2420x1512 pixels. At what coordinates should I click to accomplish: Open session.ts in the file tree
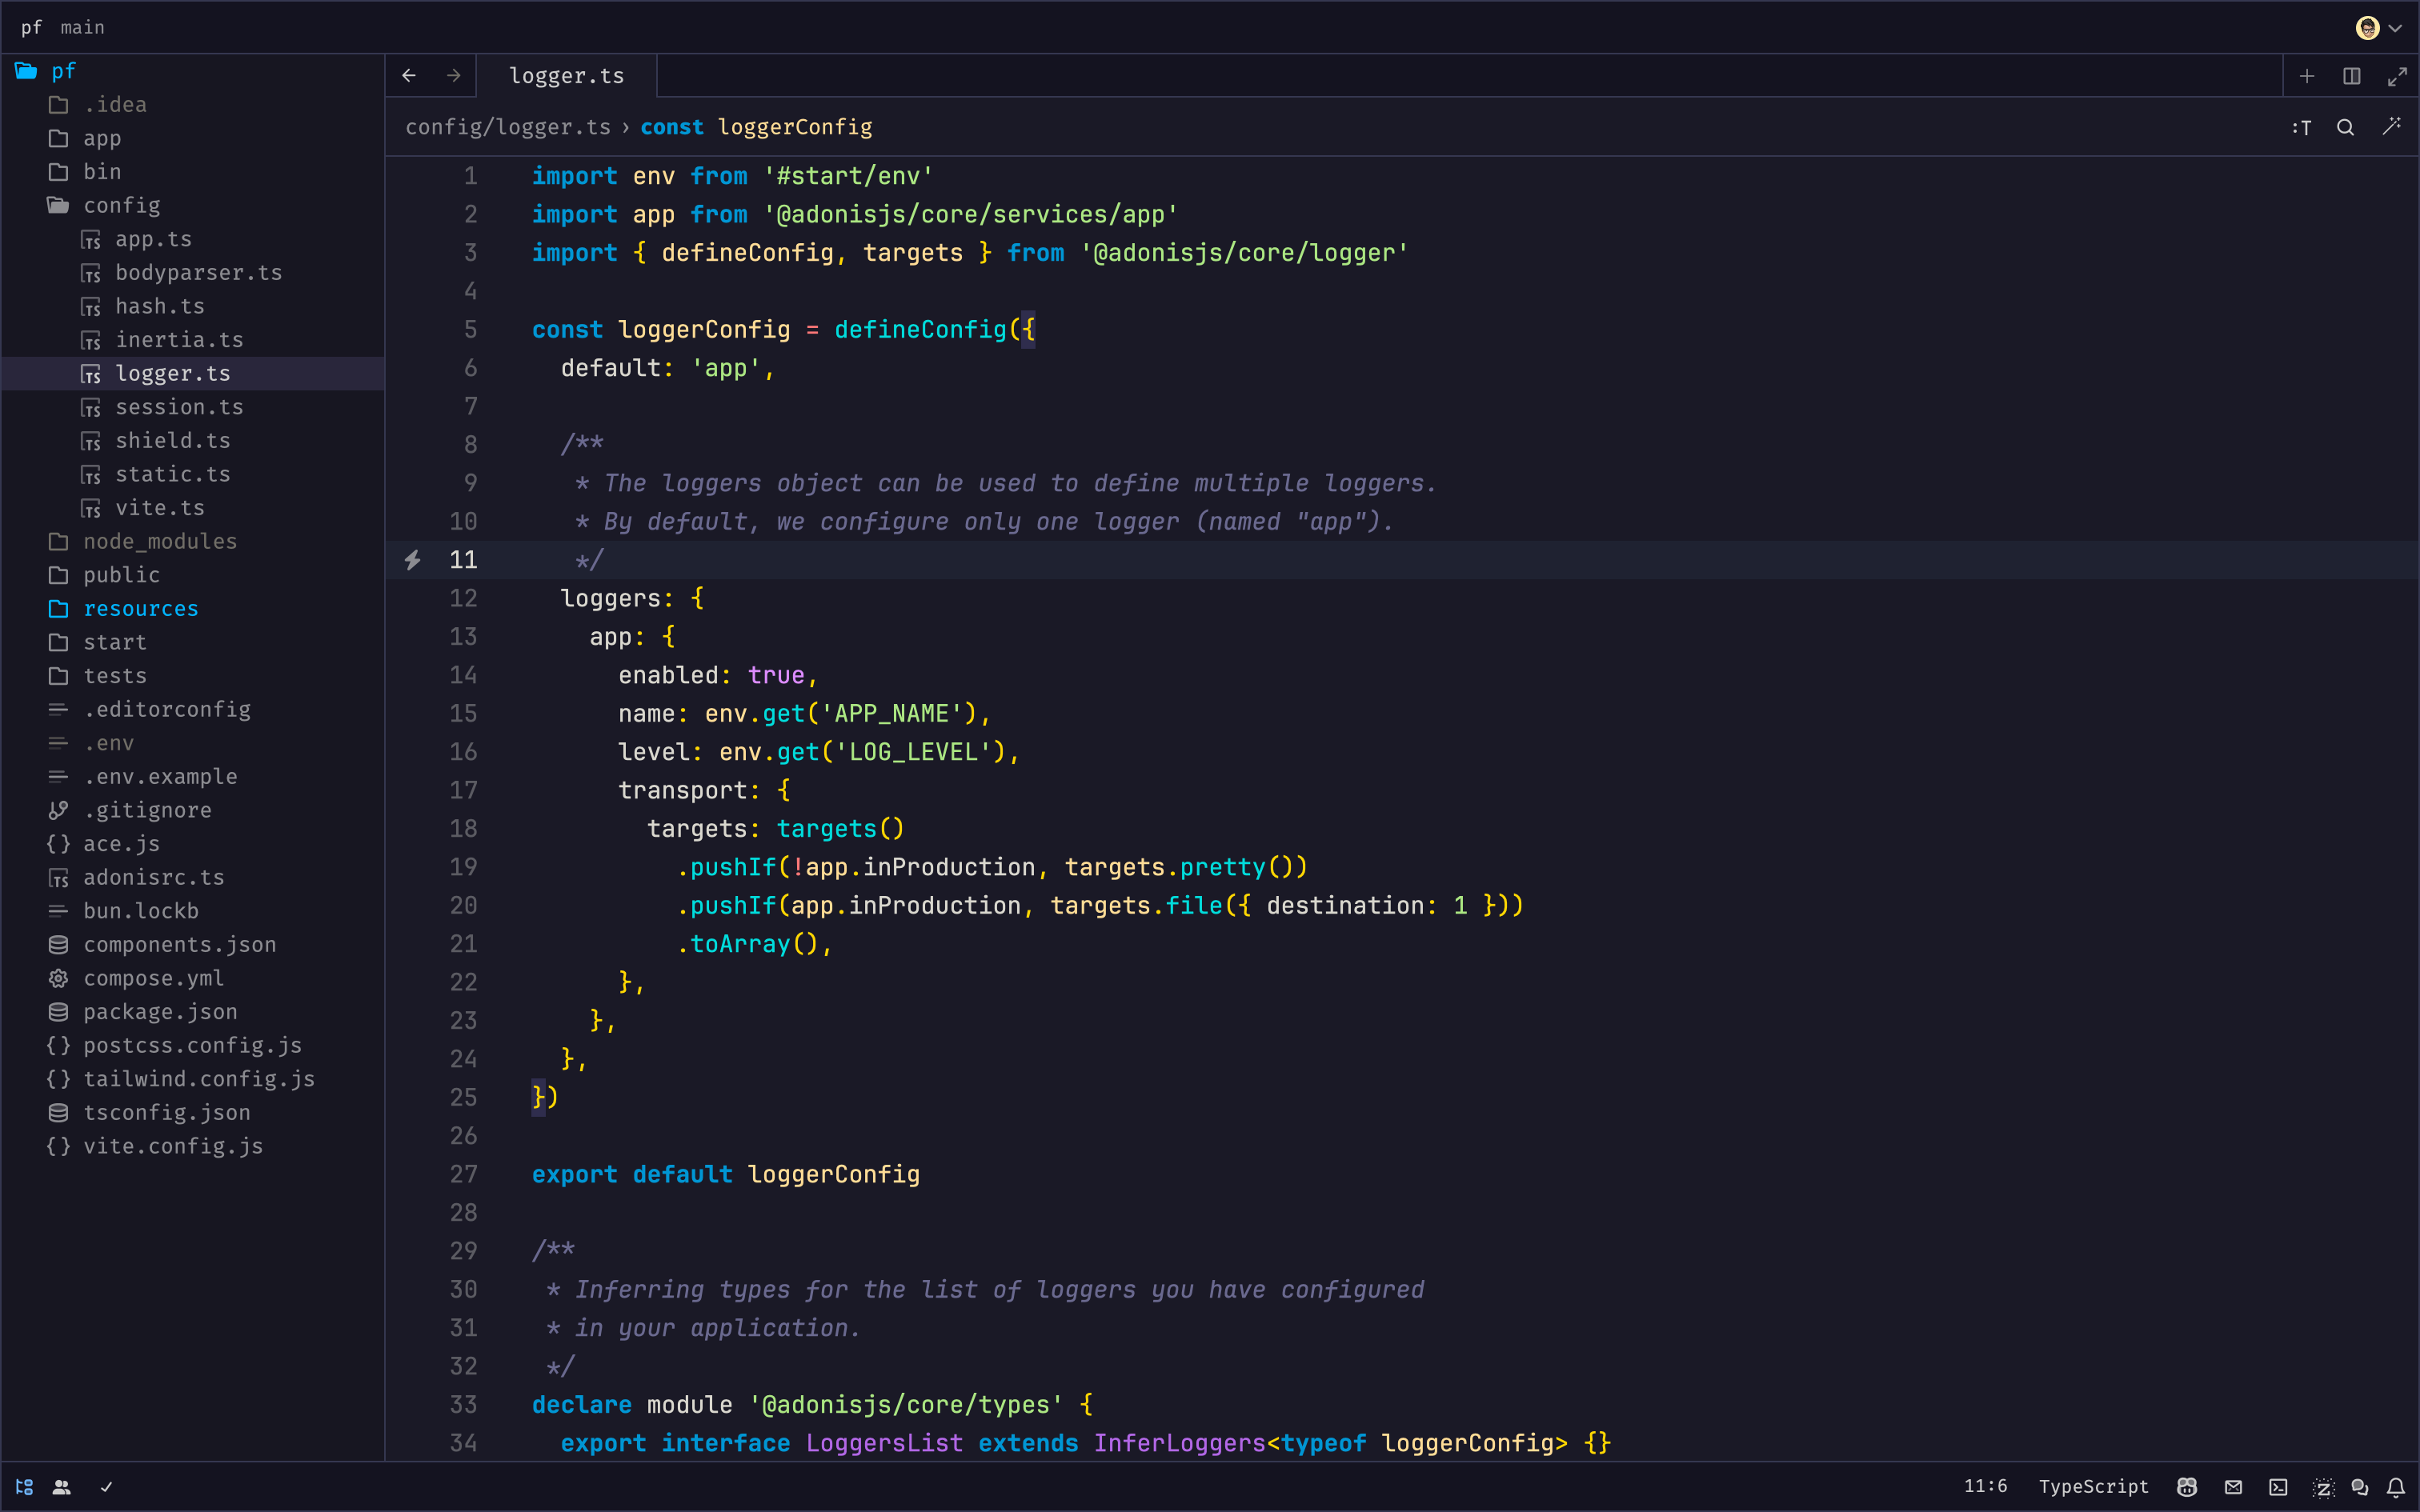(178, 407)
